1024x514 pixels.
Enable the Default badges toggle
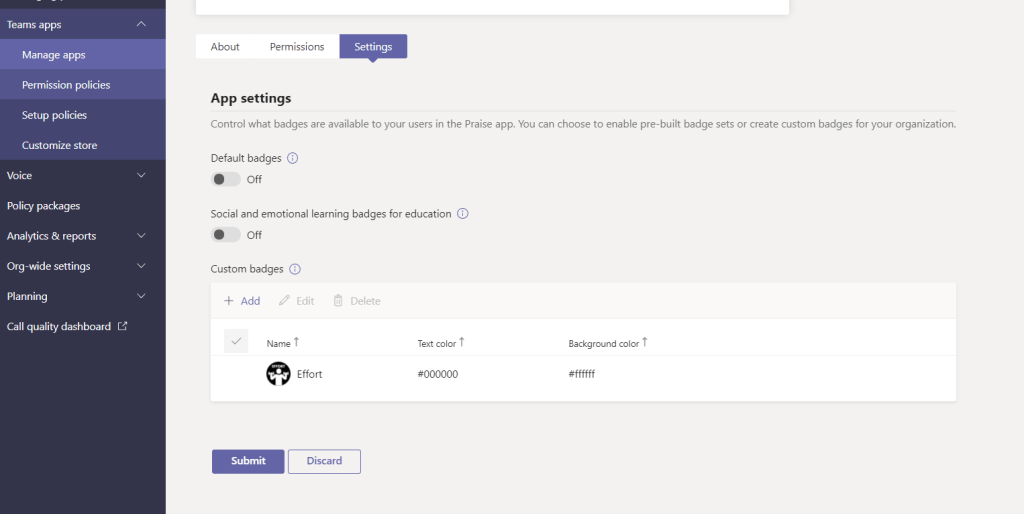(x=226, y=179)
